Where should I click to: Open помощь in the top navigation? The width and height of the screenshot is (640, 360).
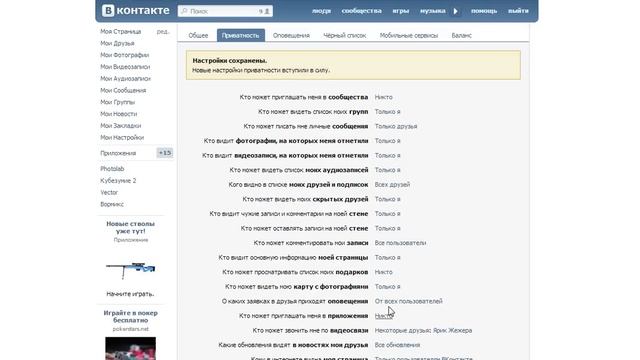[x=484, y=11]
